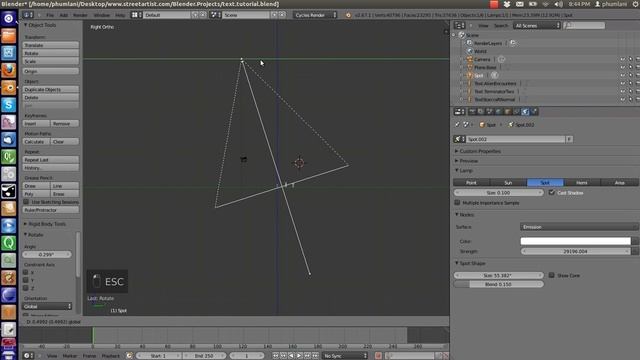Click the red auto-keyframe record button
Viewport: 640px width, 360px height.
point(378,356)
